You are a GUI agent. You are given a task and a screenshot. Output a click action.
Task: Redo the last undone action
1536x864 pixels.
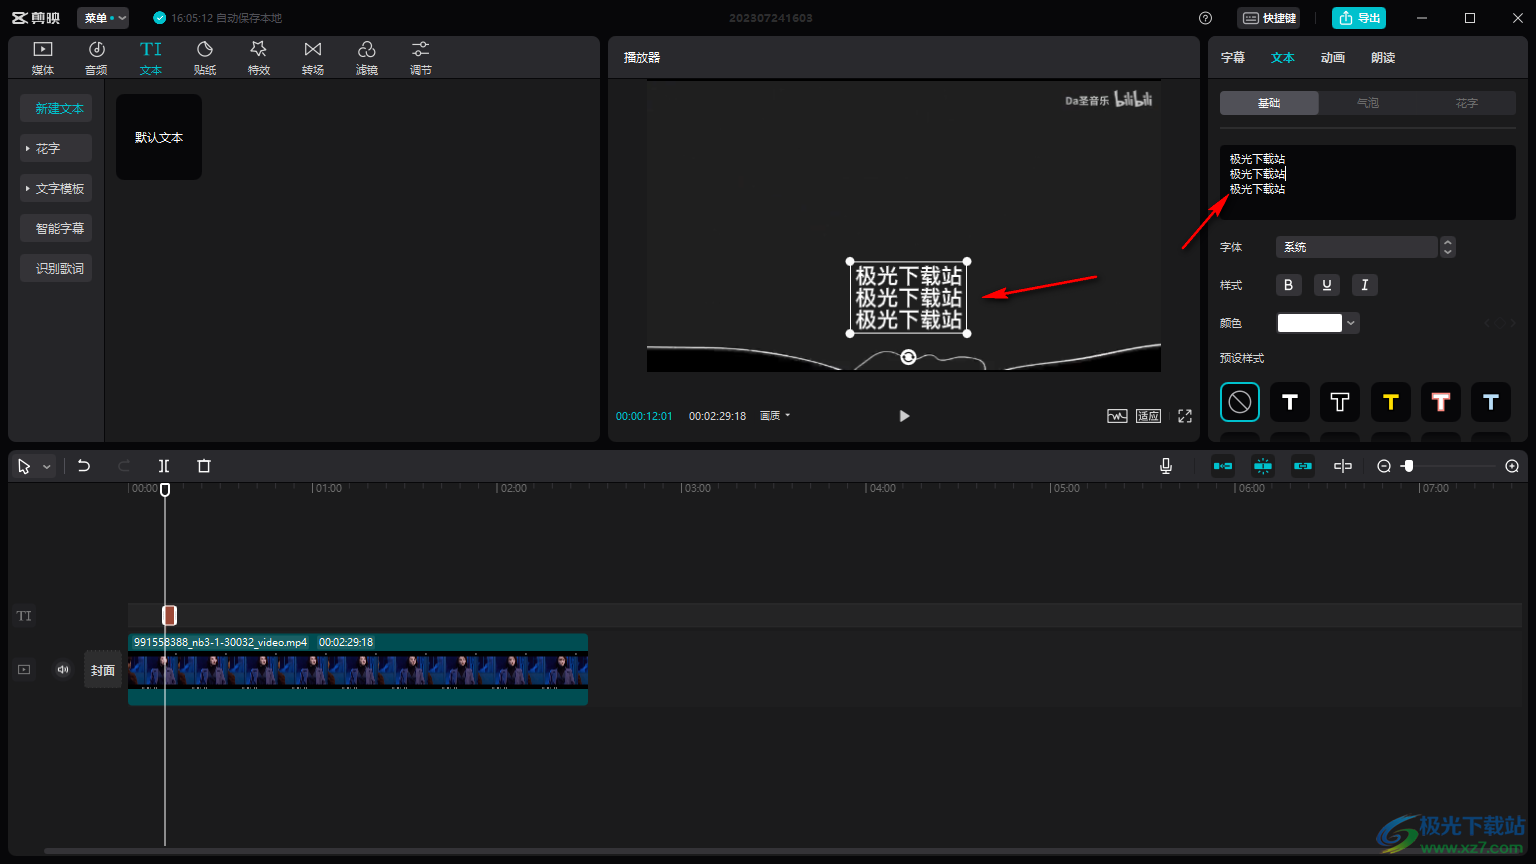point(124,466)
